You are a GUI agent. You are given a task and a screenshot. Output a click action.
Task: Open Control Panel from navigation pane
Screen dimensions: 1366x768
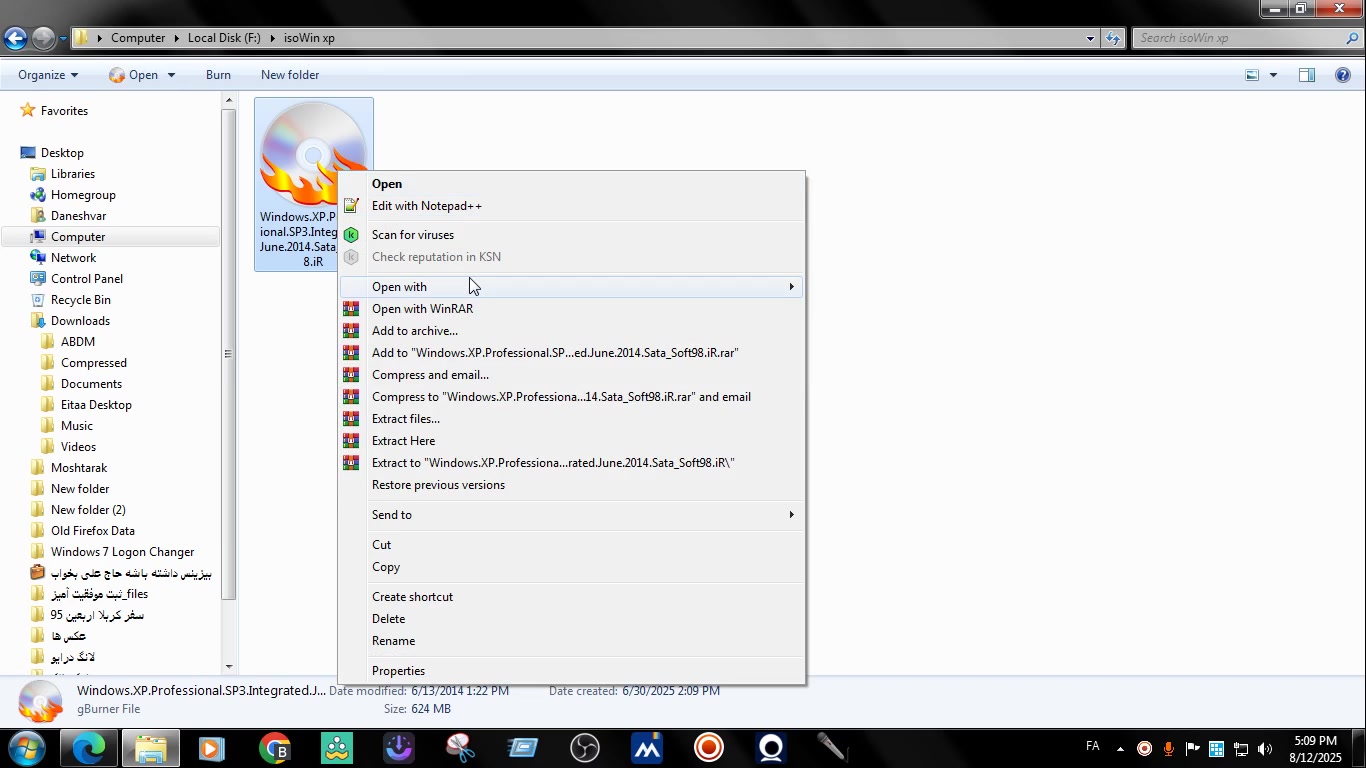pos(87,279)
